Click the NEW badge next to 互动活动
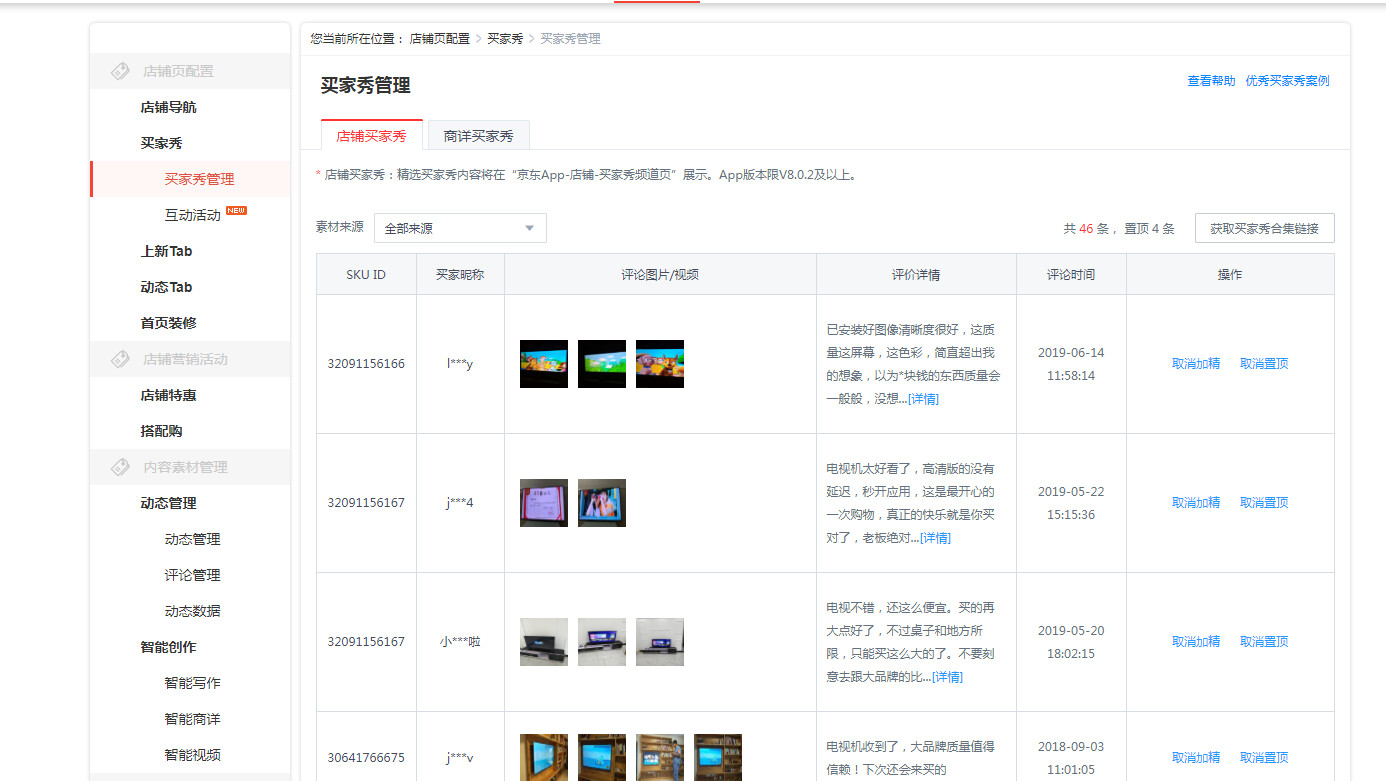The image size is (1386, 781). tap(236, 211)
